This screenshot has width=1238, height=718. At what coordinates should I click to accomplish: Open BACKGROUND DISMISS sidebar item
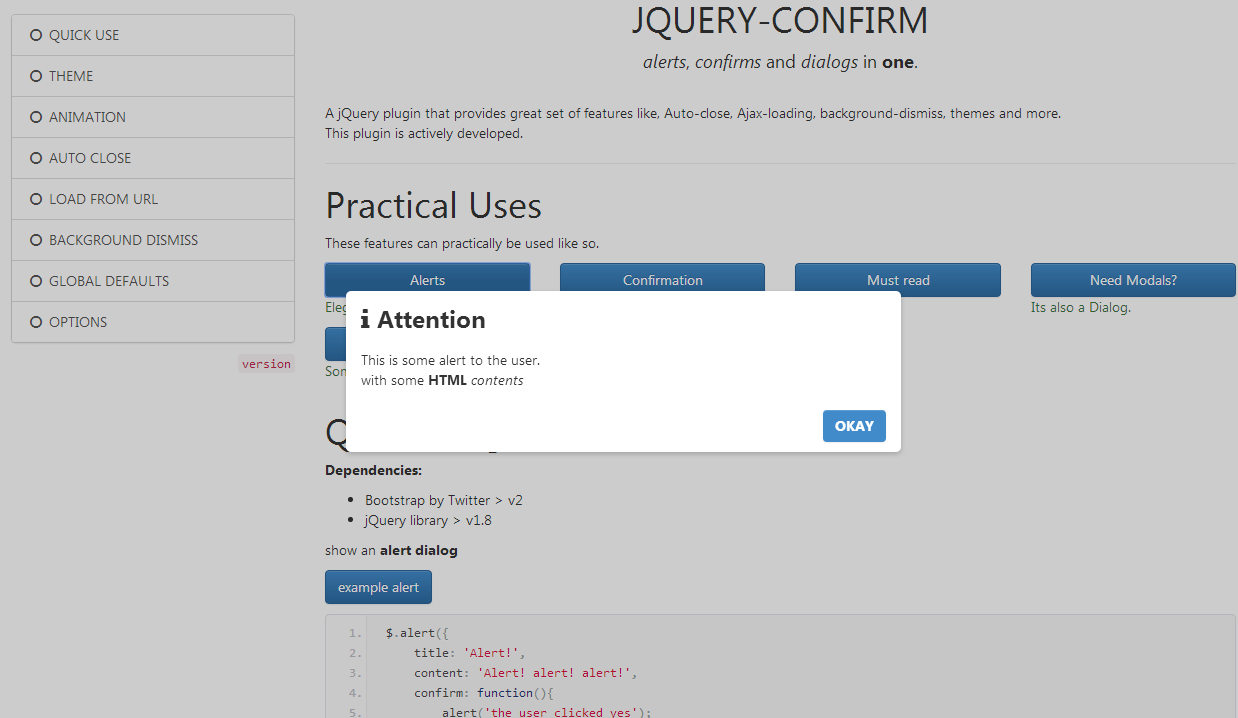(153, 240)
